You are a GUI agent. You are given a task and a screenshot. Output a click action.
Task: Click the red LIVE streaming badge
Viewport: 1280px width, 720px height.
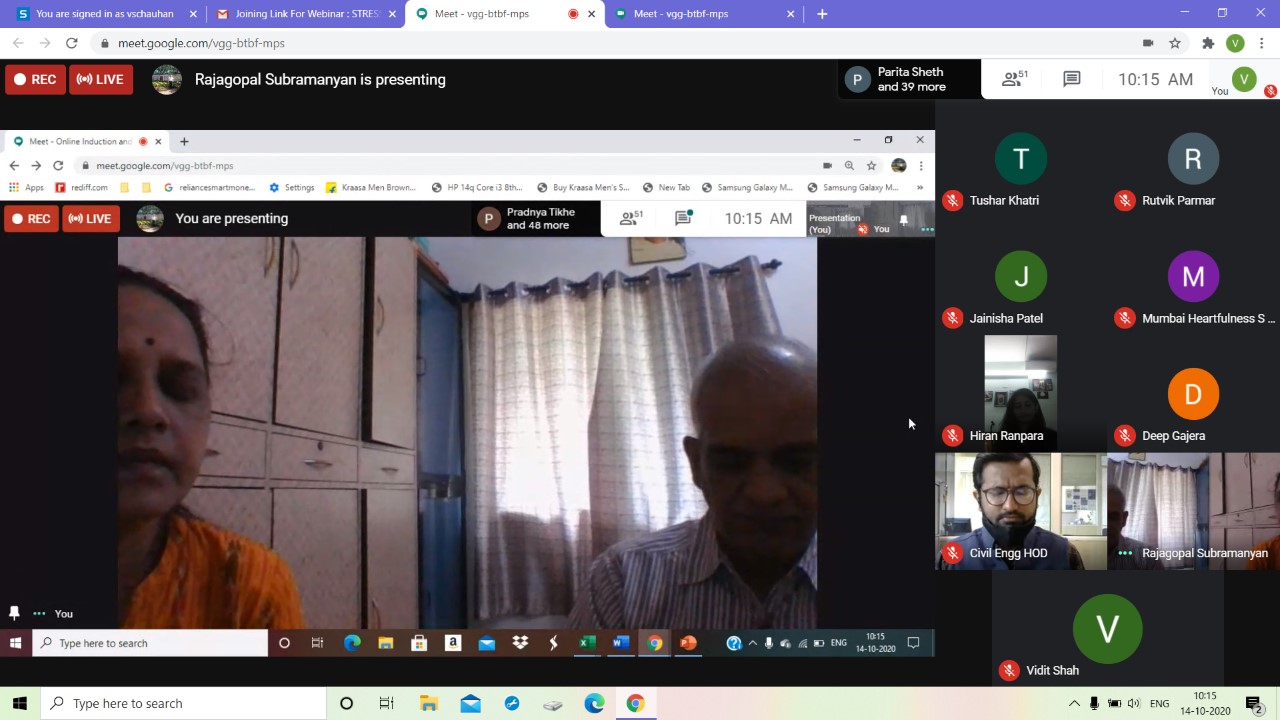pyautogui.click(x=100, y=79)
